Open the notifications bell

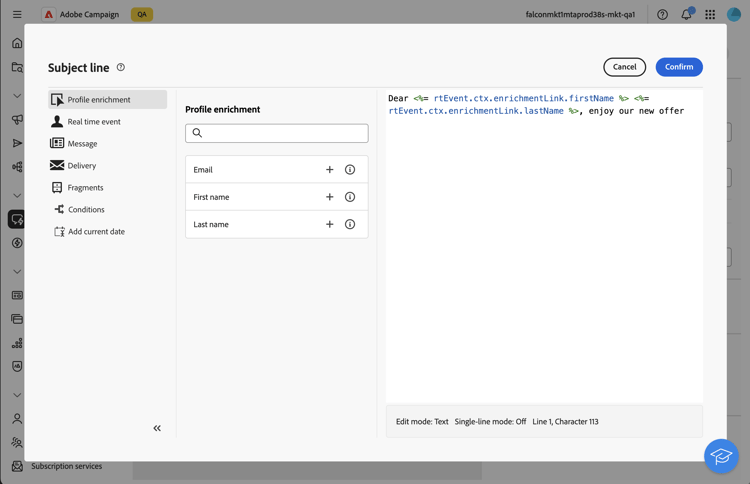coord(686,14)
